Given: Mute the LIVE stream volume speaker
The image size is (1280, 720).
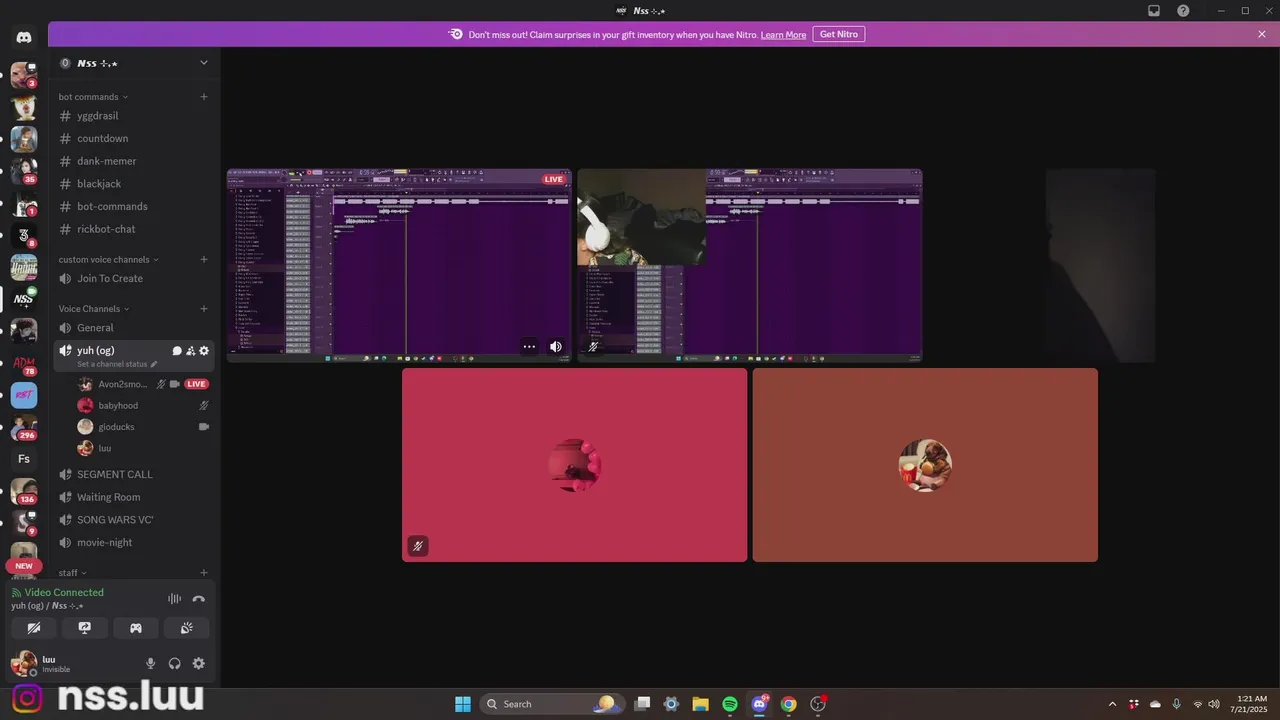Looking at the screenshot, I should (556, 347).
